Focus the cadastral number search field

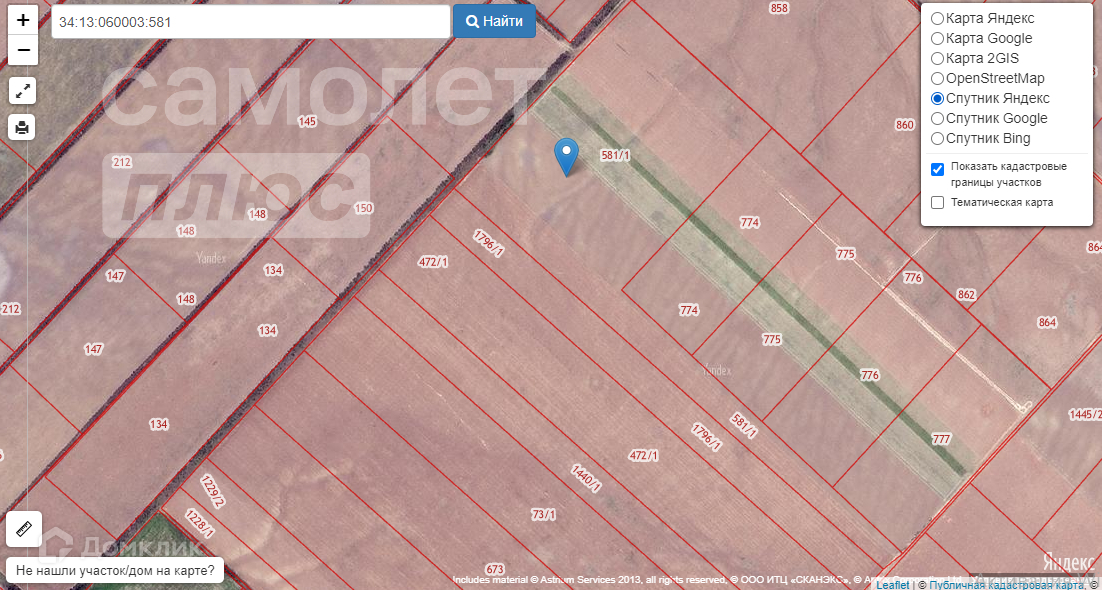click(x=251, y=22)
